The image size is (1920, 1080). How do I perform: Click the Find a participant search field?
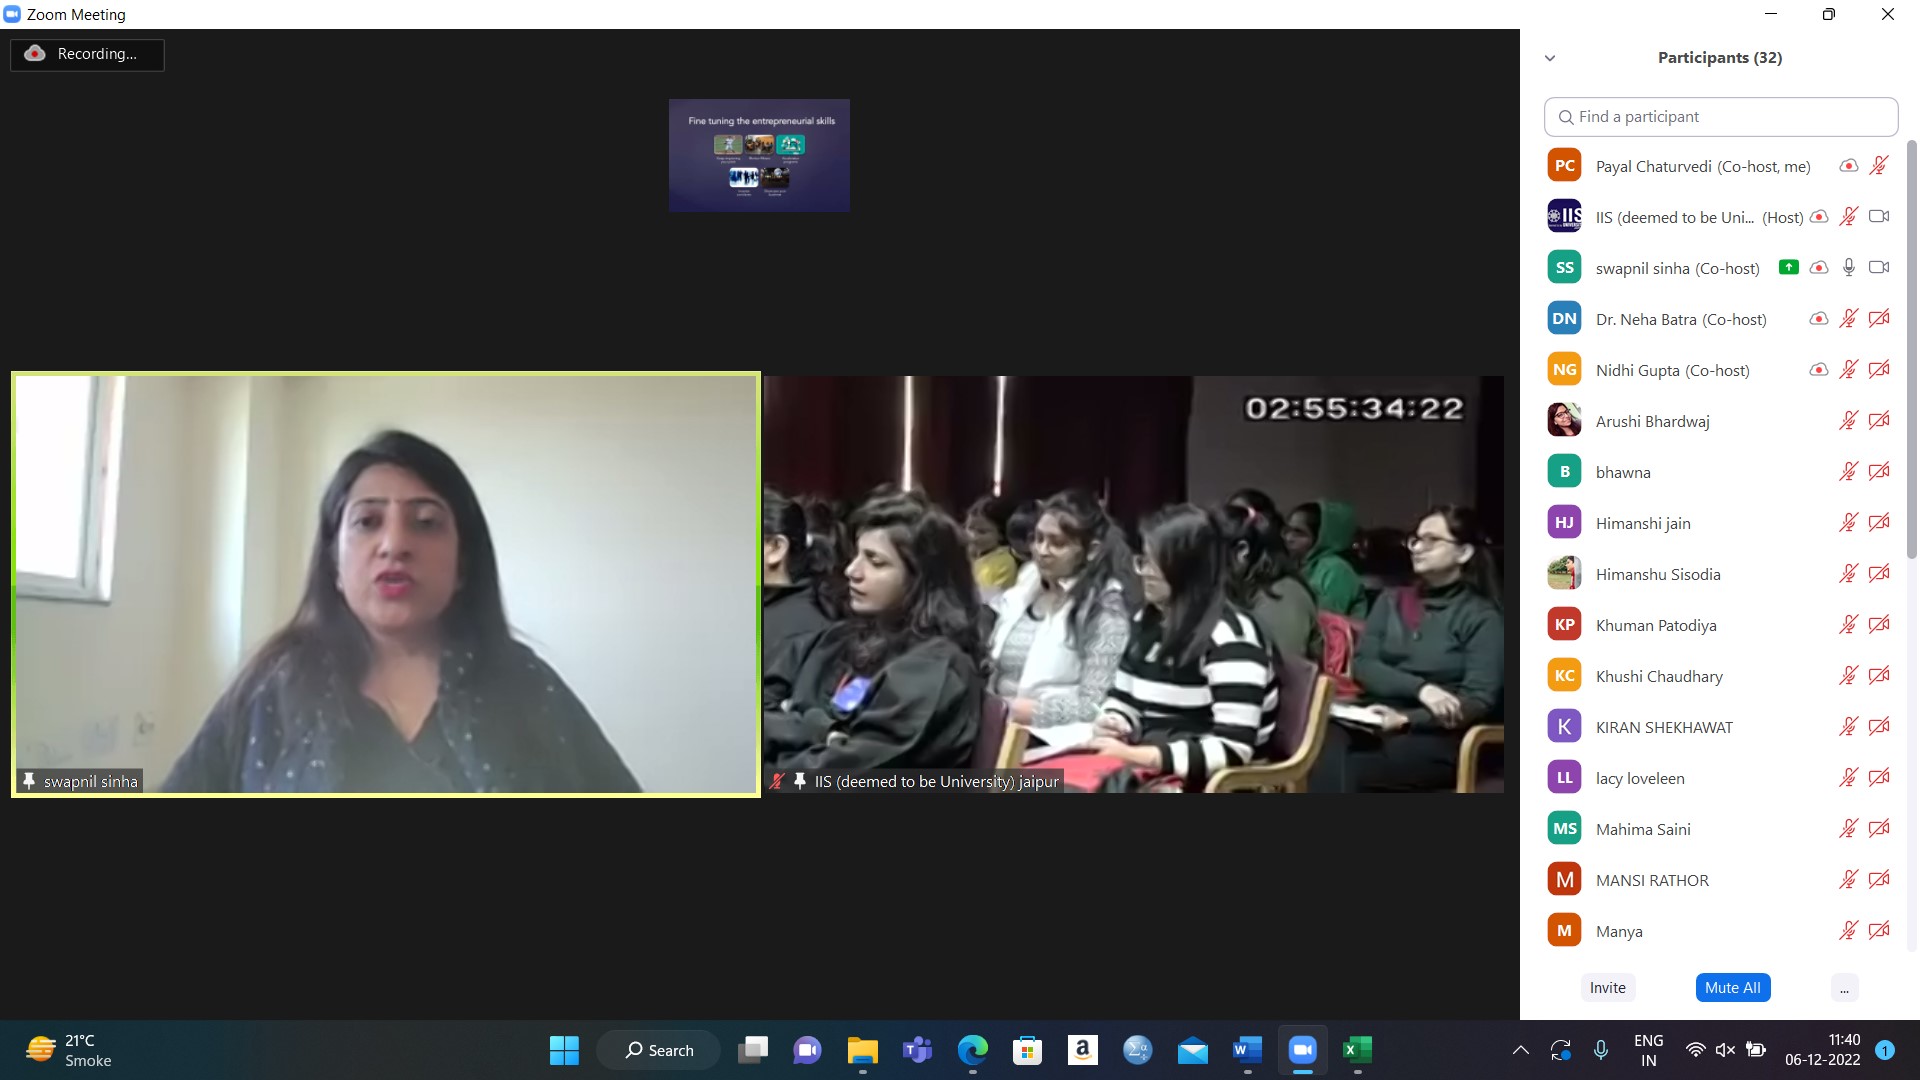click(1720, 117)
